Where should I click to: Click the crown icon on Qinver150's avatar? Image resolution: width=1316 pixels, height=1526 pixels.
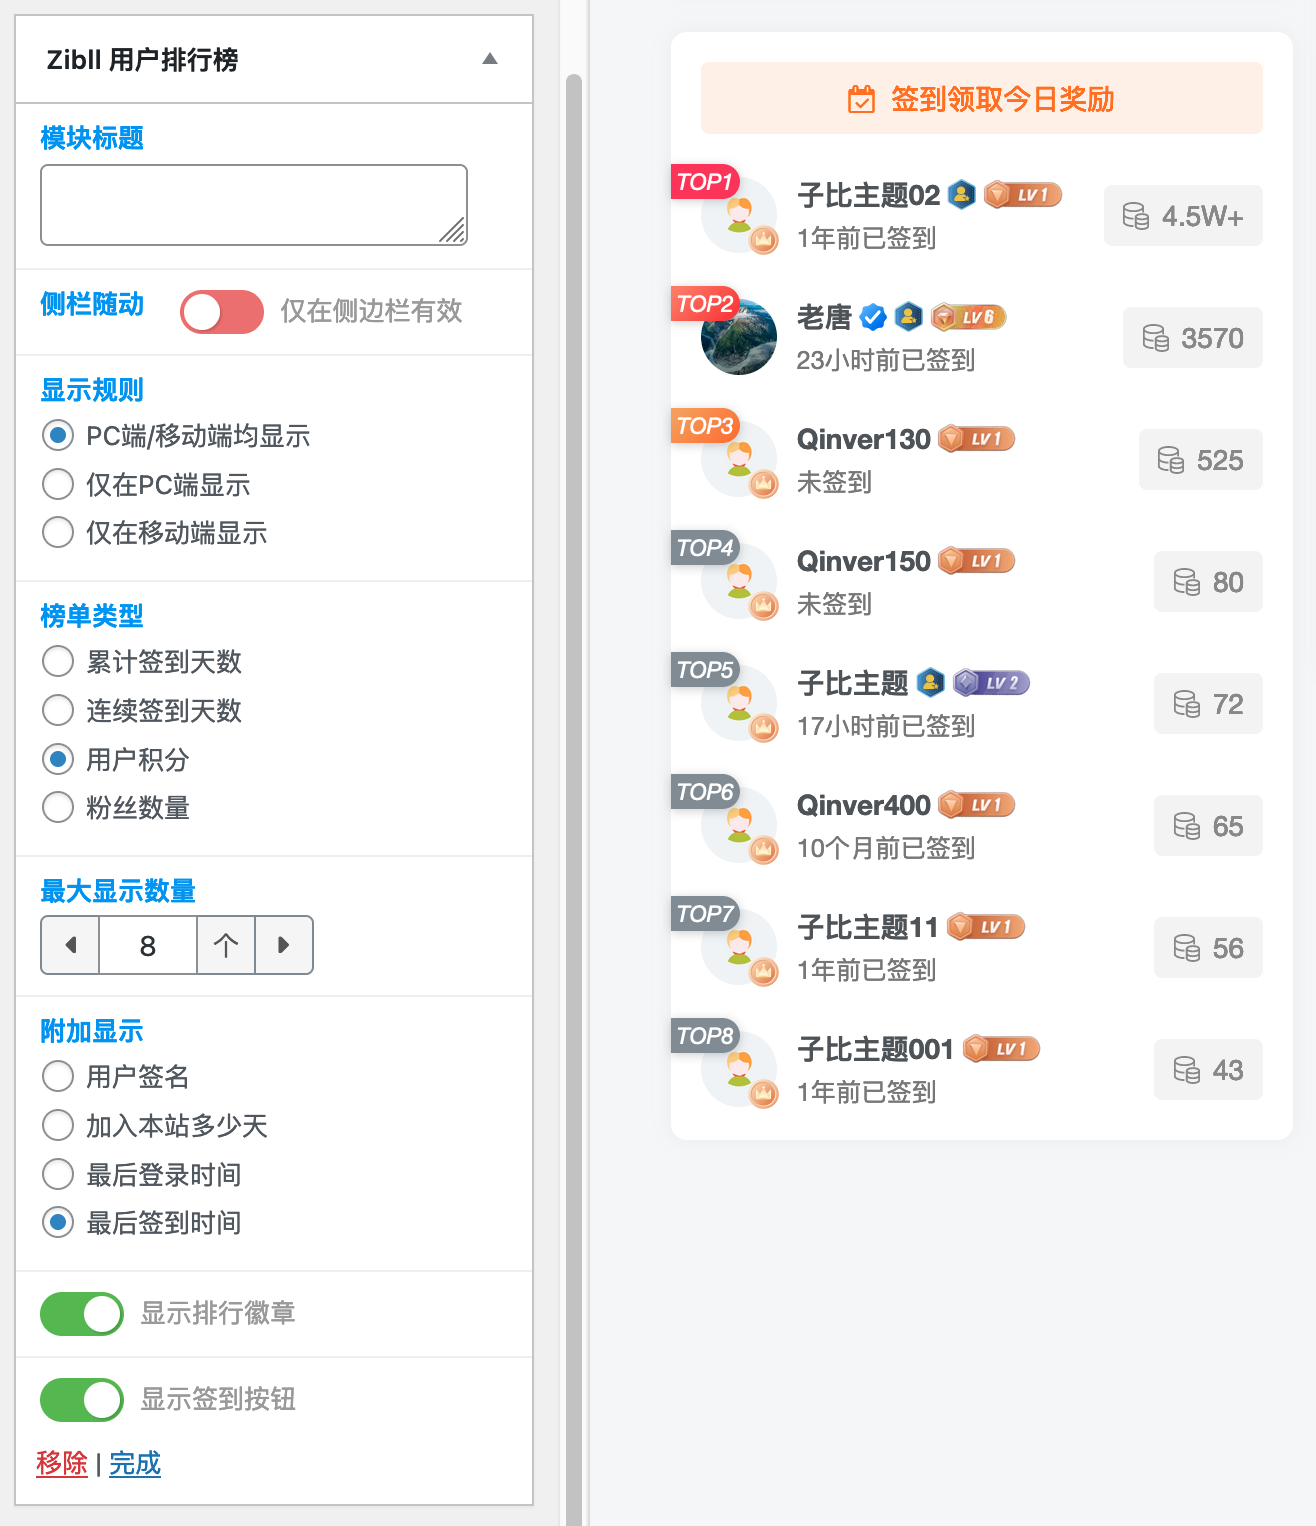763,606
